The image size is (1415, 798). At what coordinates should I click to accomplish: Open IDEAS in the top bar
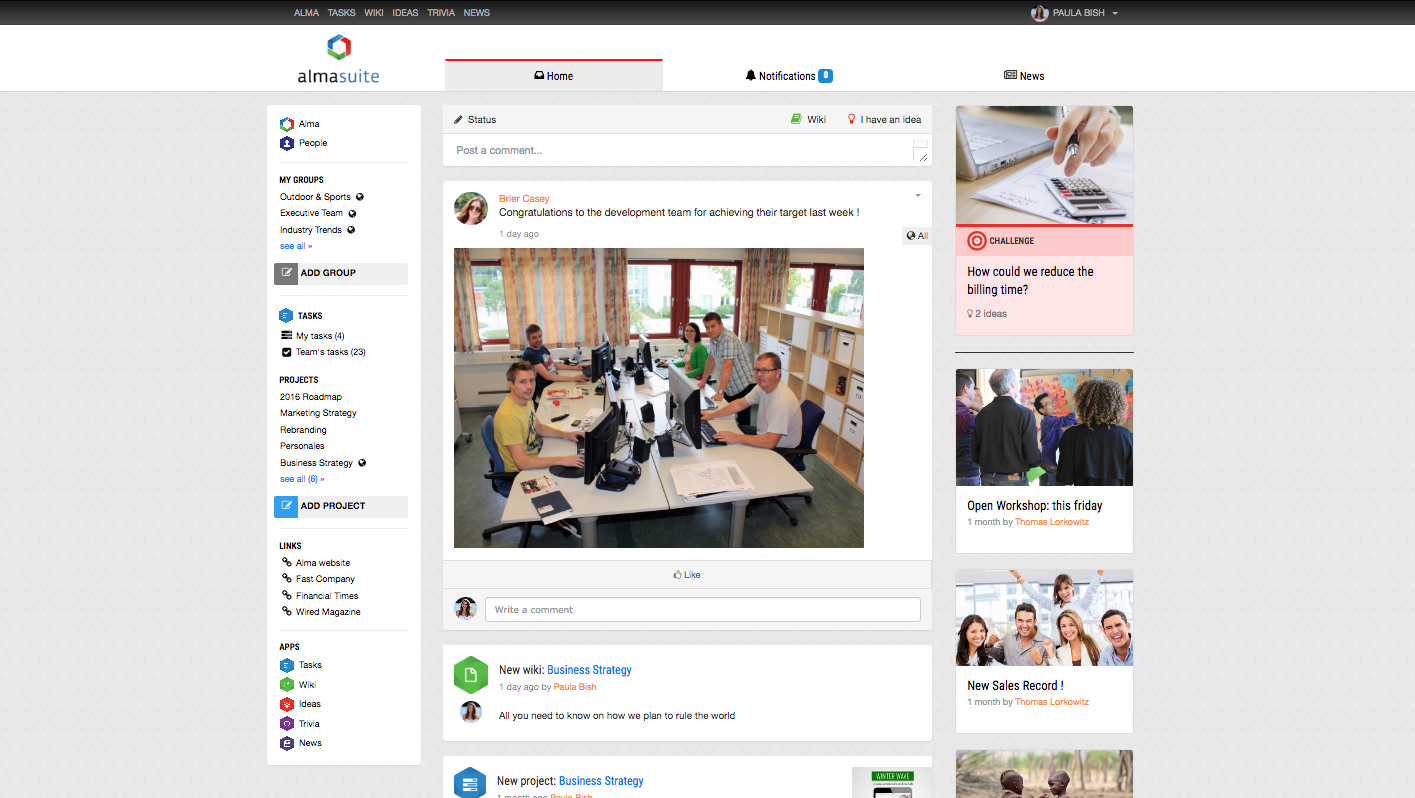pyautogui.click(x=406, y=13)
